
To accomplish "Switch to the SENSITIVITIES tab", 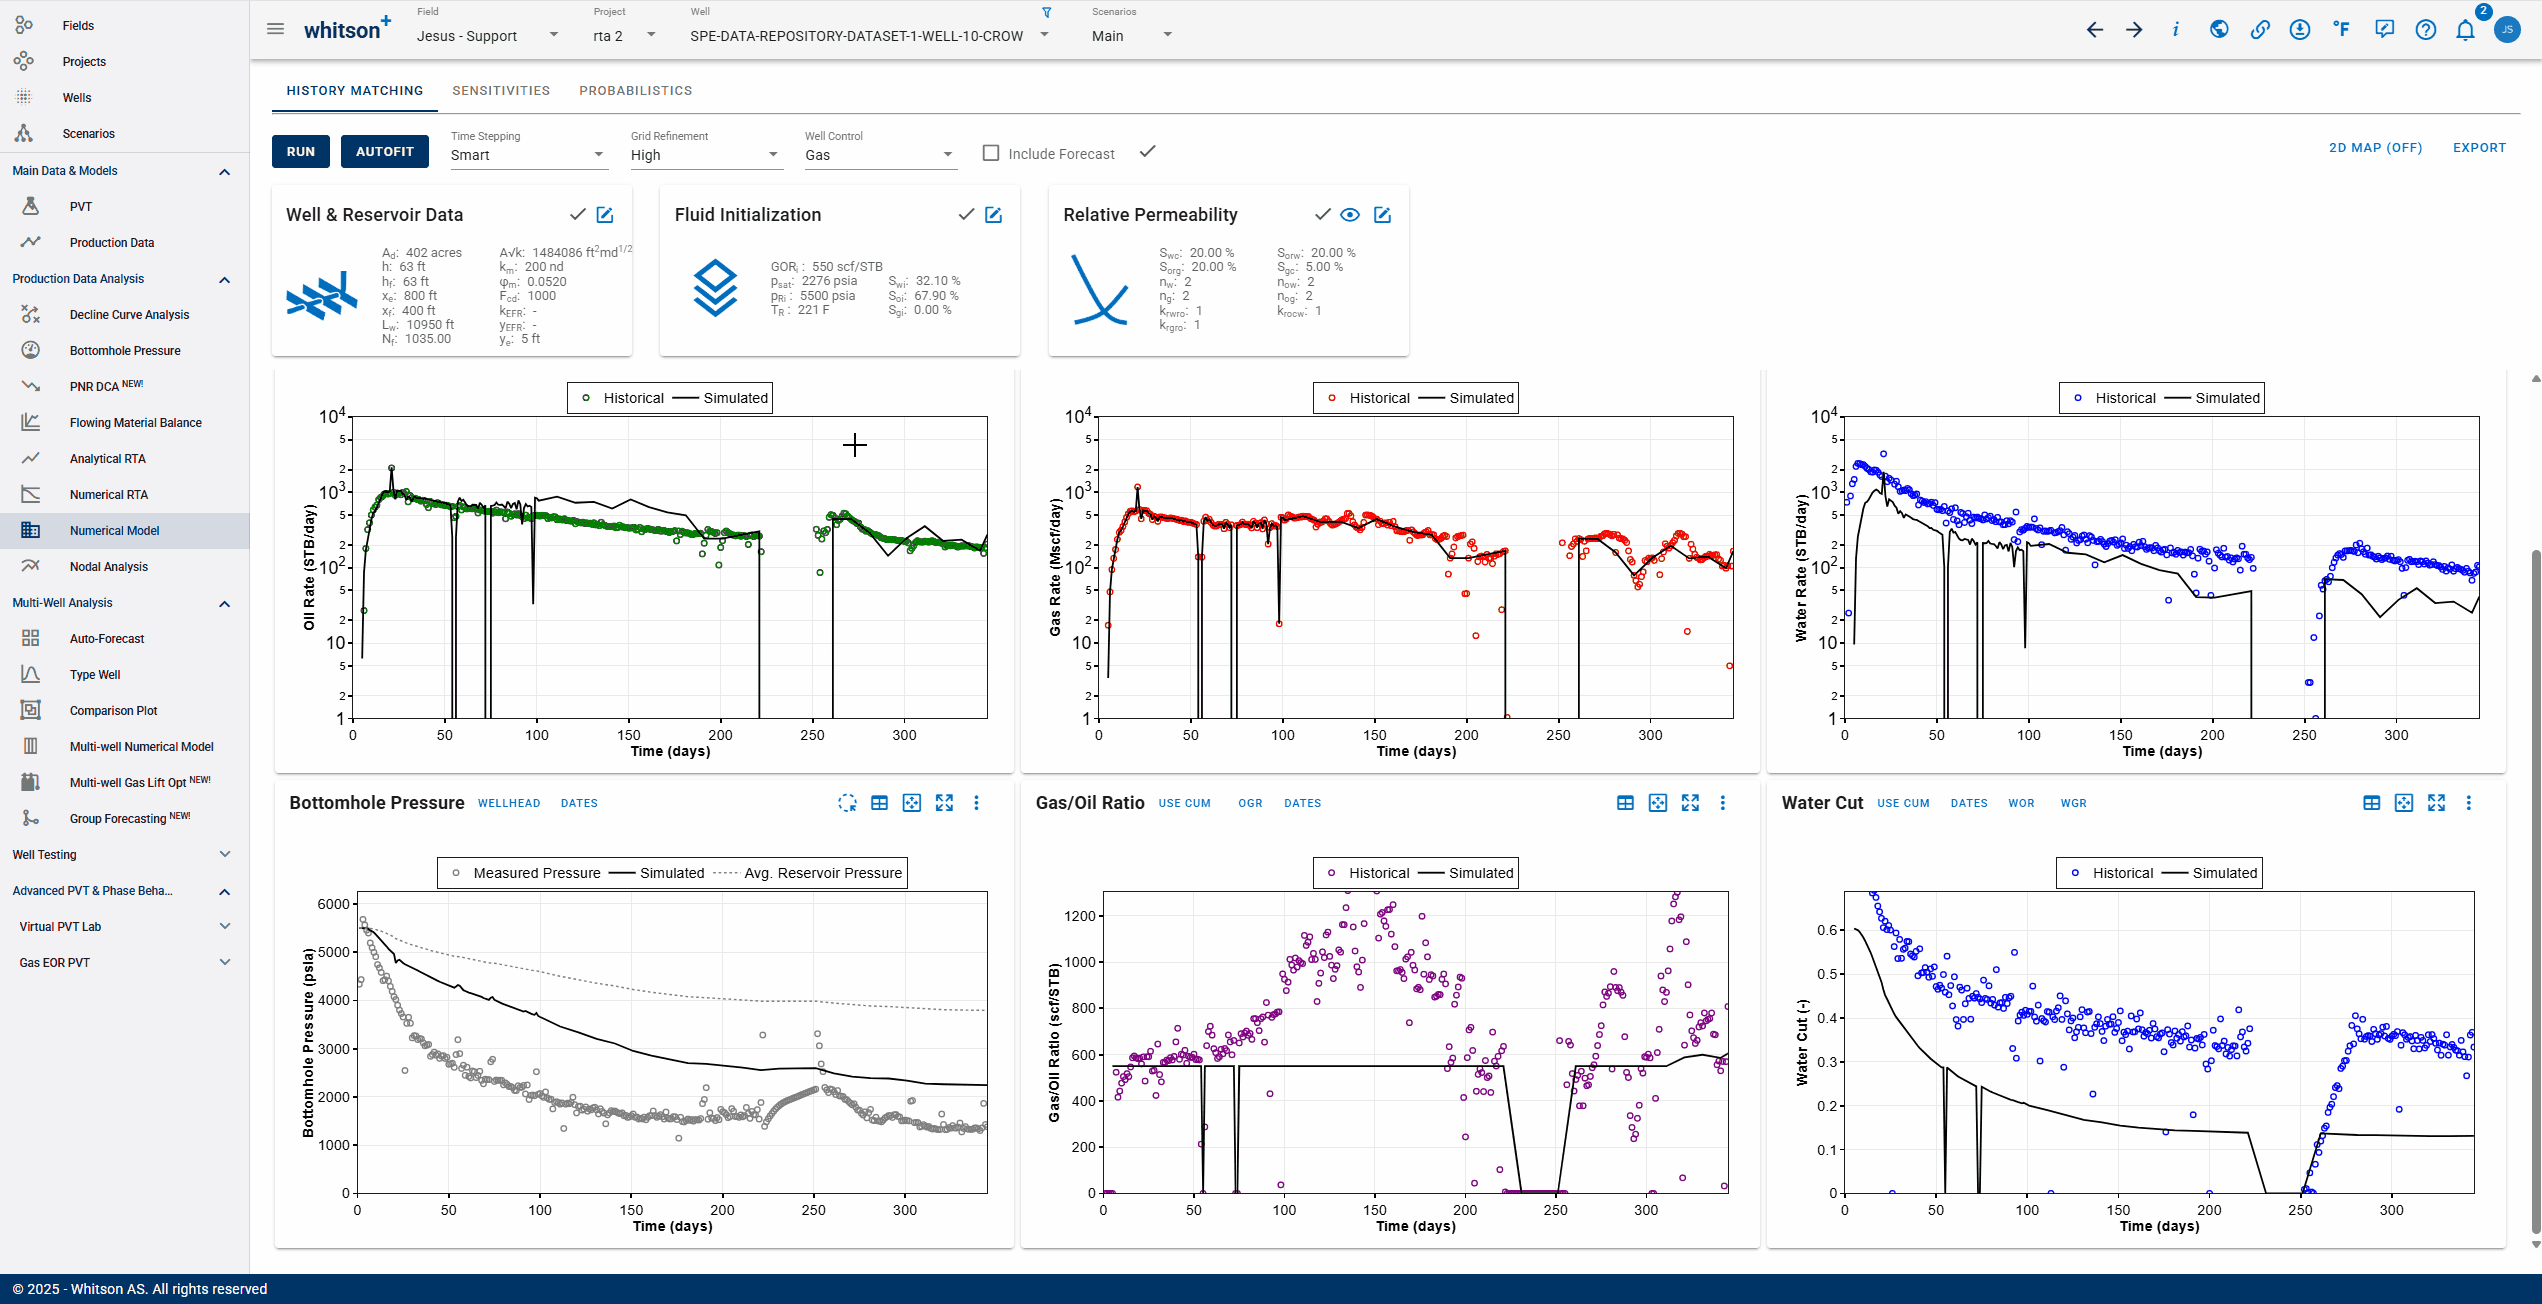I will [x=501, y=91].
